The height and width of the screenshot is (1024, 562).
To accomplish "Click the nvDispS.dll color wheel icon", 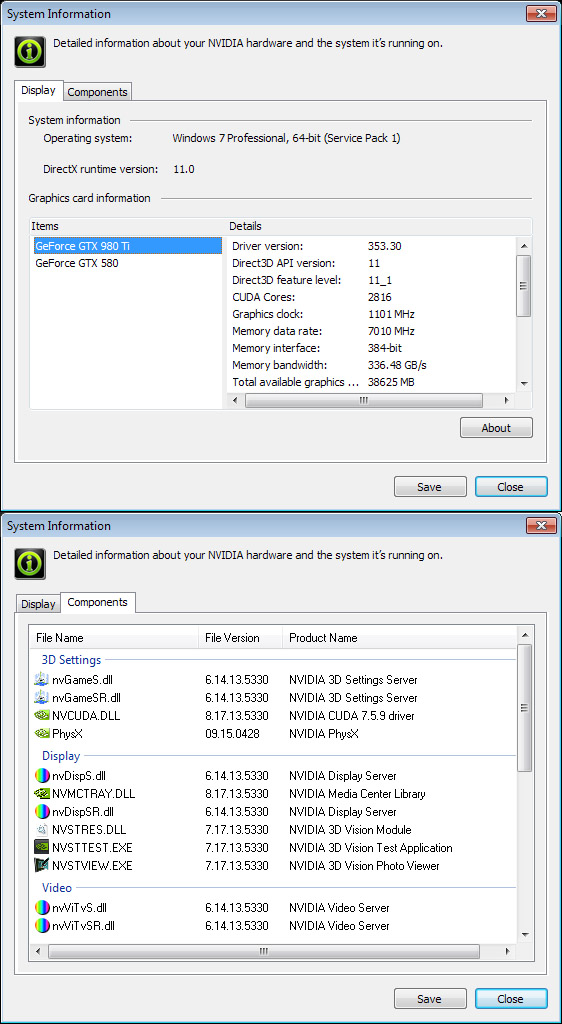I will click(x=42, y=776).
